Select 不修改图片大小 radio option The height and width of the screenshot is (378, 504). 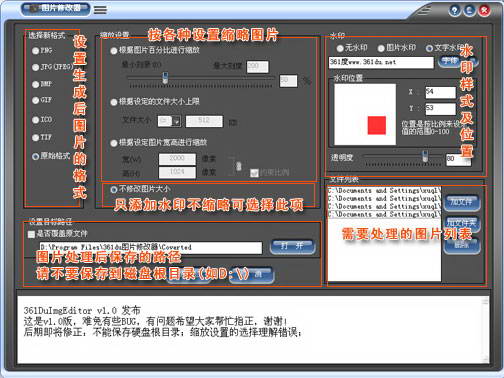[x=114, y=189]
